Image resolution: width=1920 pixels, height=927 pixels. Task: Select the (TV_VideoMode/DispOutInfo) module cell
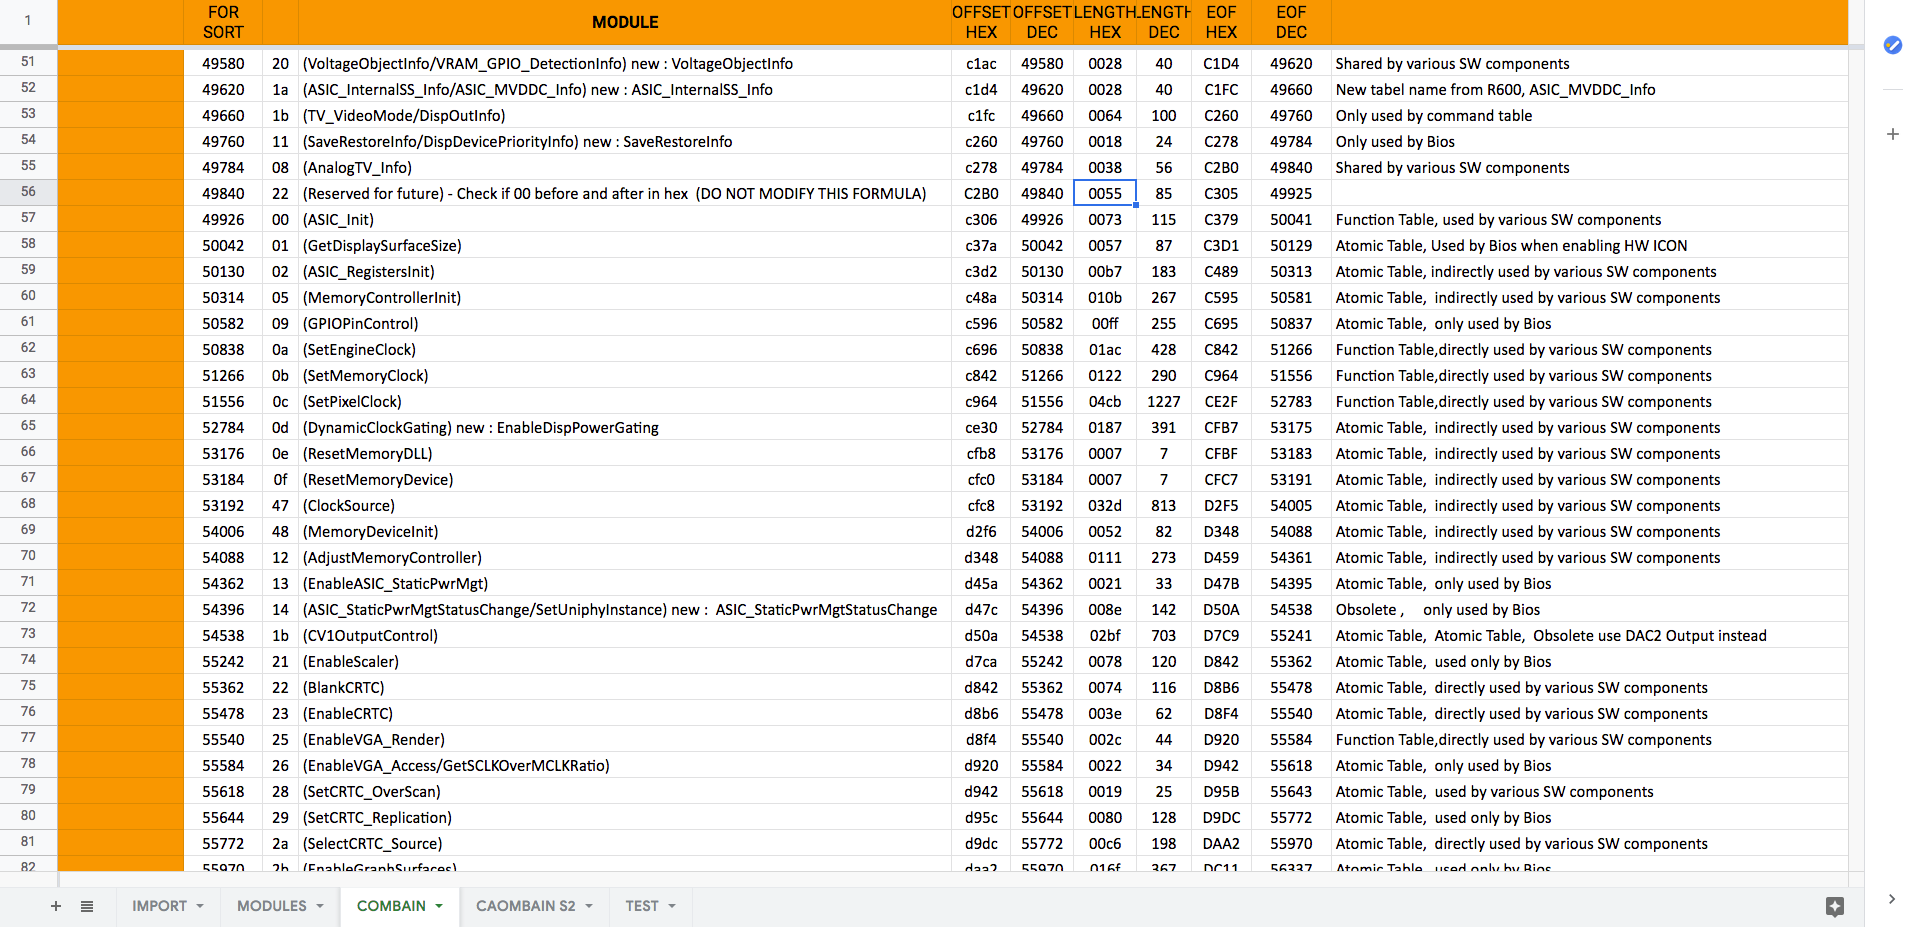pyautogui.click(x=625, y=115)
